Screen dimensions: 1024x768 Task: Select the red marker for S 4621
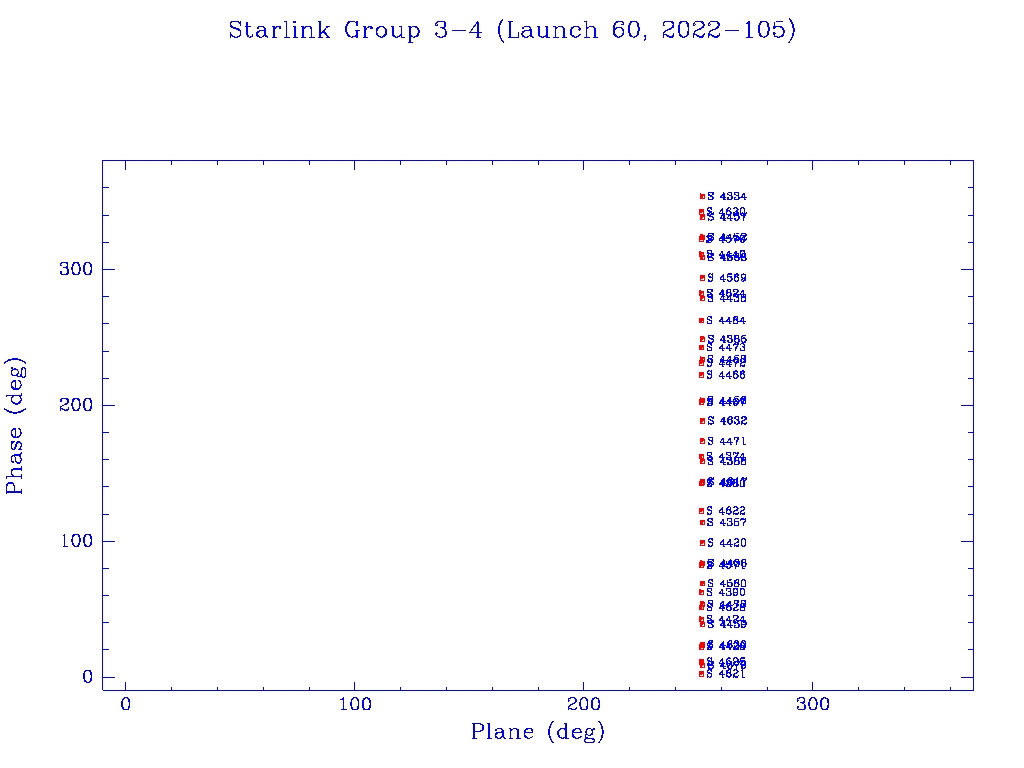pos(702,674)
